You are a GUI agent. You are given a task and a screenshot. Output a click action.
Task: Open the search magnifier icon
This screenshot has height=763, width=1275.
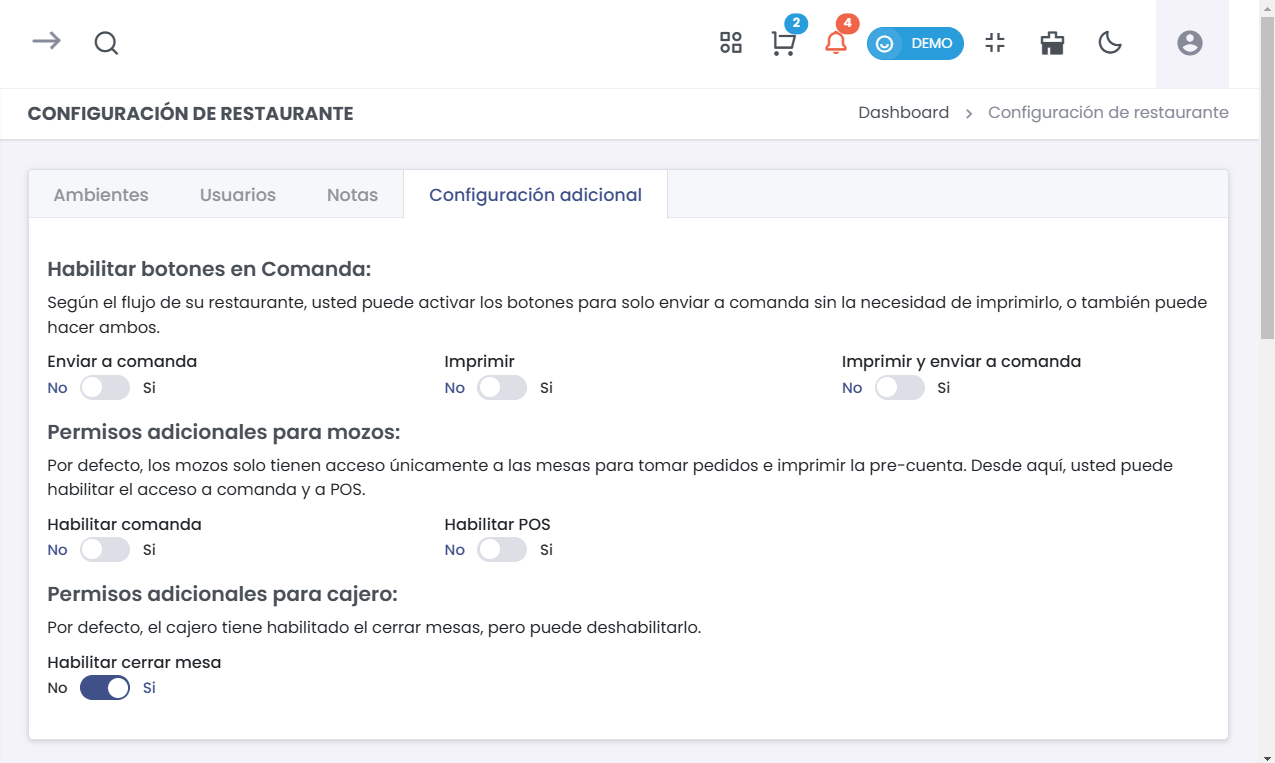pyautogui.click(x=106, y=43)
